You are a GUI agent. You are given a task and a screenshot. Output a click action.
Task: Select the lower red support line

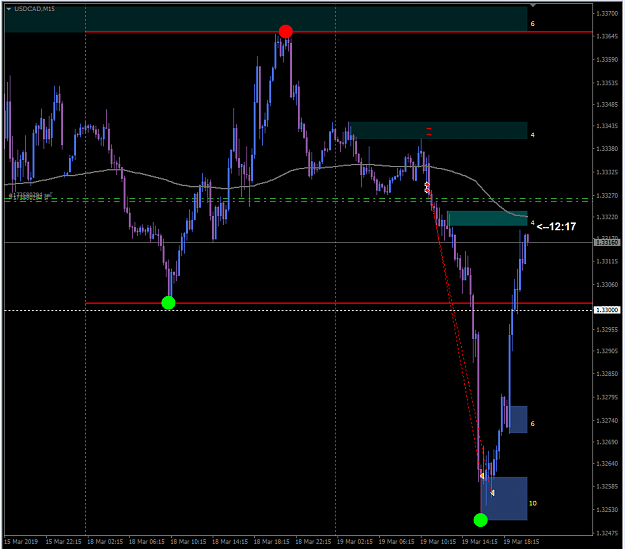[x=339, y=303]
